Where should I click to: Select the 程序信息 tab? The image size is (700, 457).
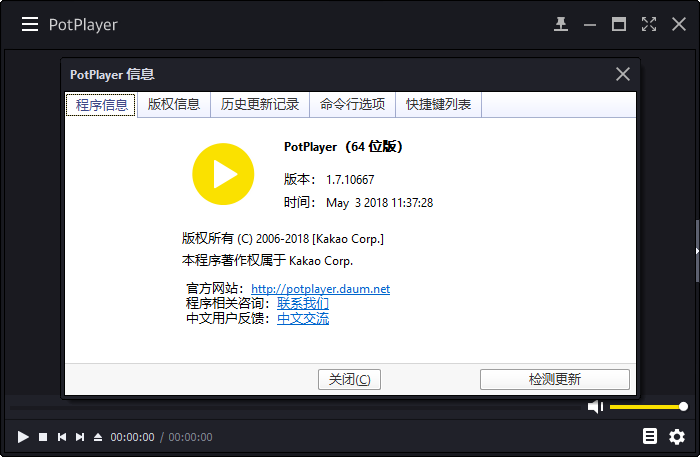tap(101, 105)
